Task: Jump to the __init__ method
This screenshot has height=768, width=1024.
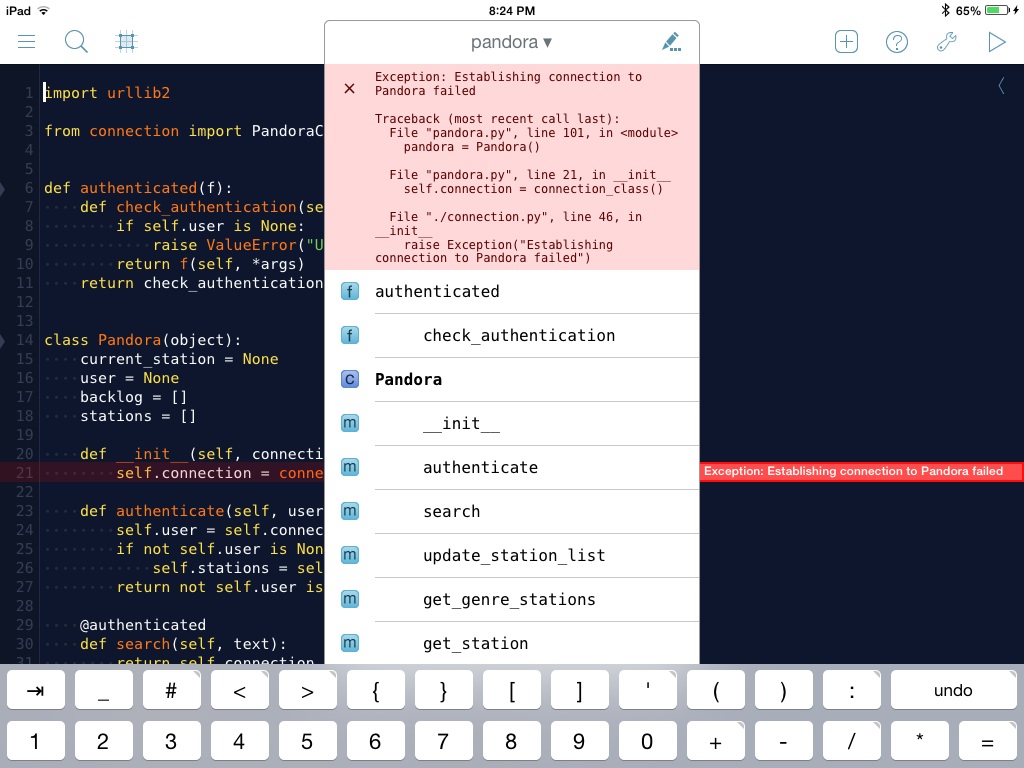Action: pyautogui.click(x=511, y=423)
